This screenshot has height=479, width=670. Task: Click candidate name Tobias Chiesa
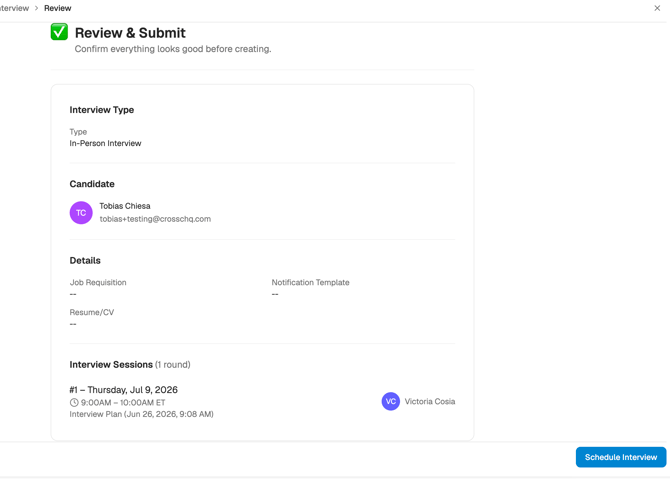click(125, 206)
